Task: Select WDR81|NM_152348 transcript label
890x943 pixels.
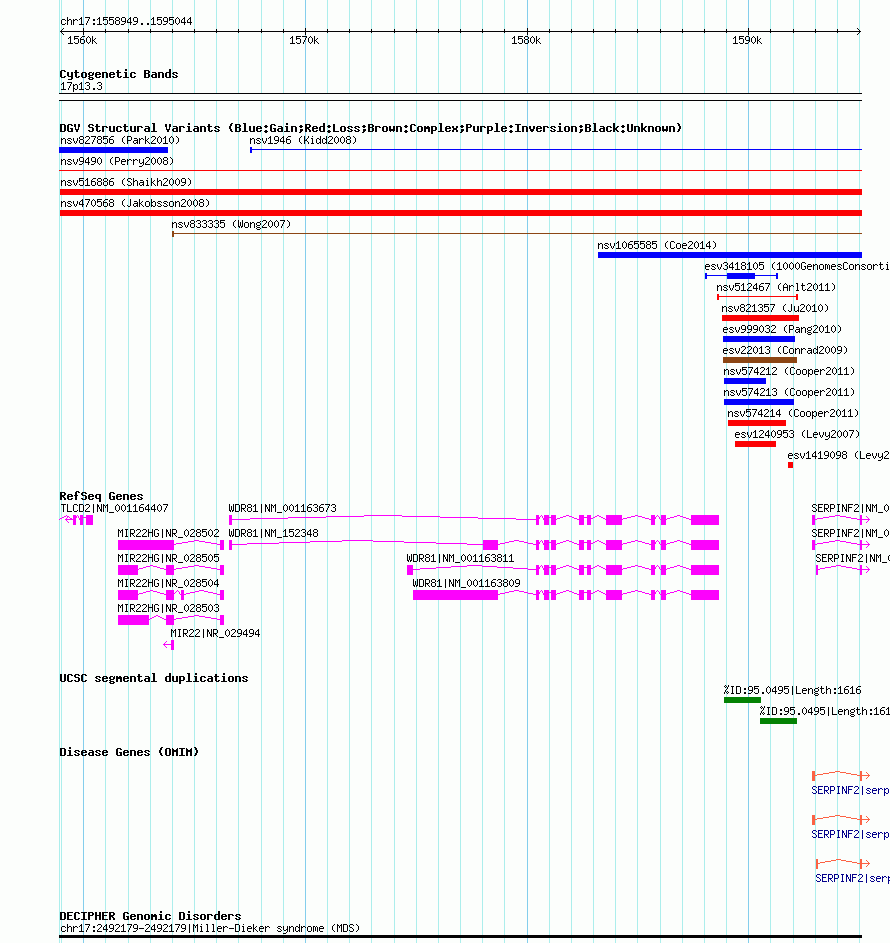Action: 273,533
